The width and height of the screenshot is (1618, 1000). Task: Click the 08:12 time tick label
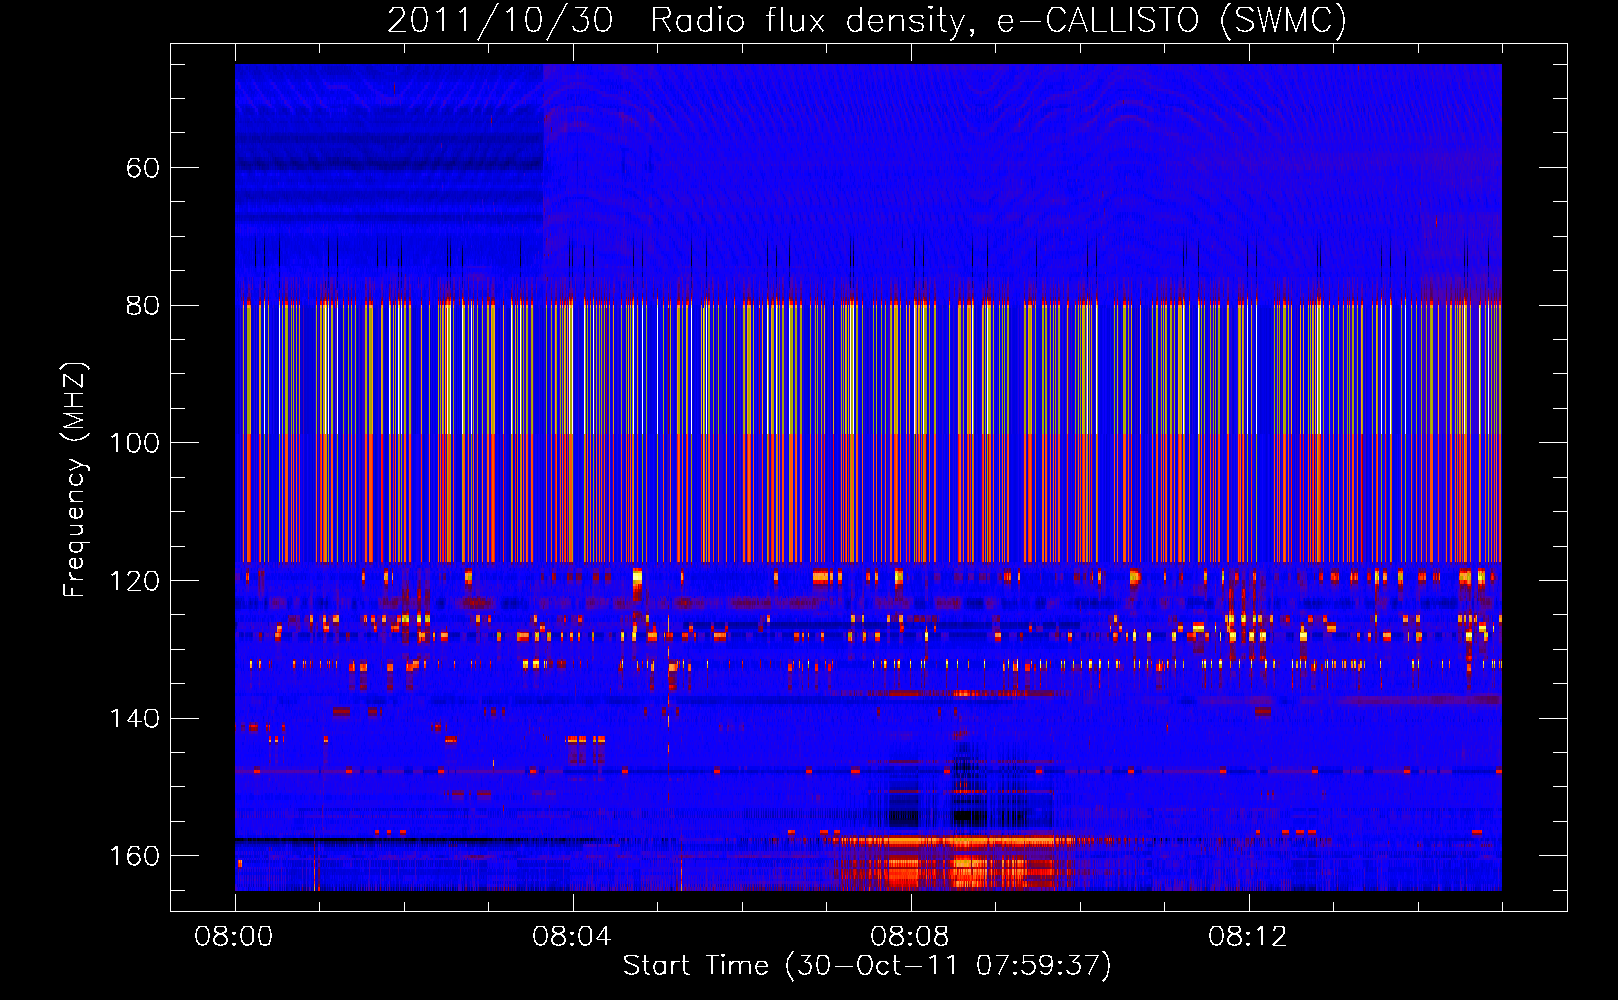1247,937
